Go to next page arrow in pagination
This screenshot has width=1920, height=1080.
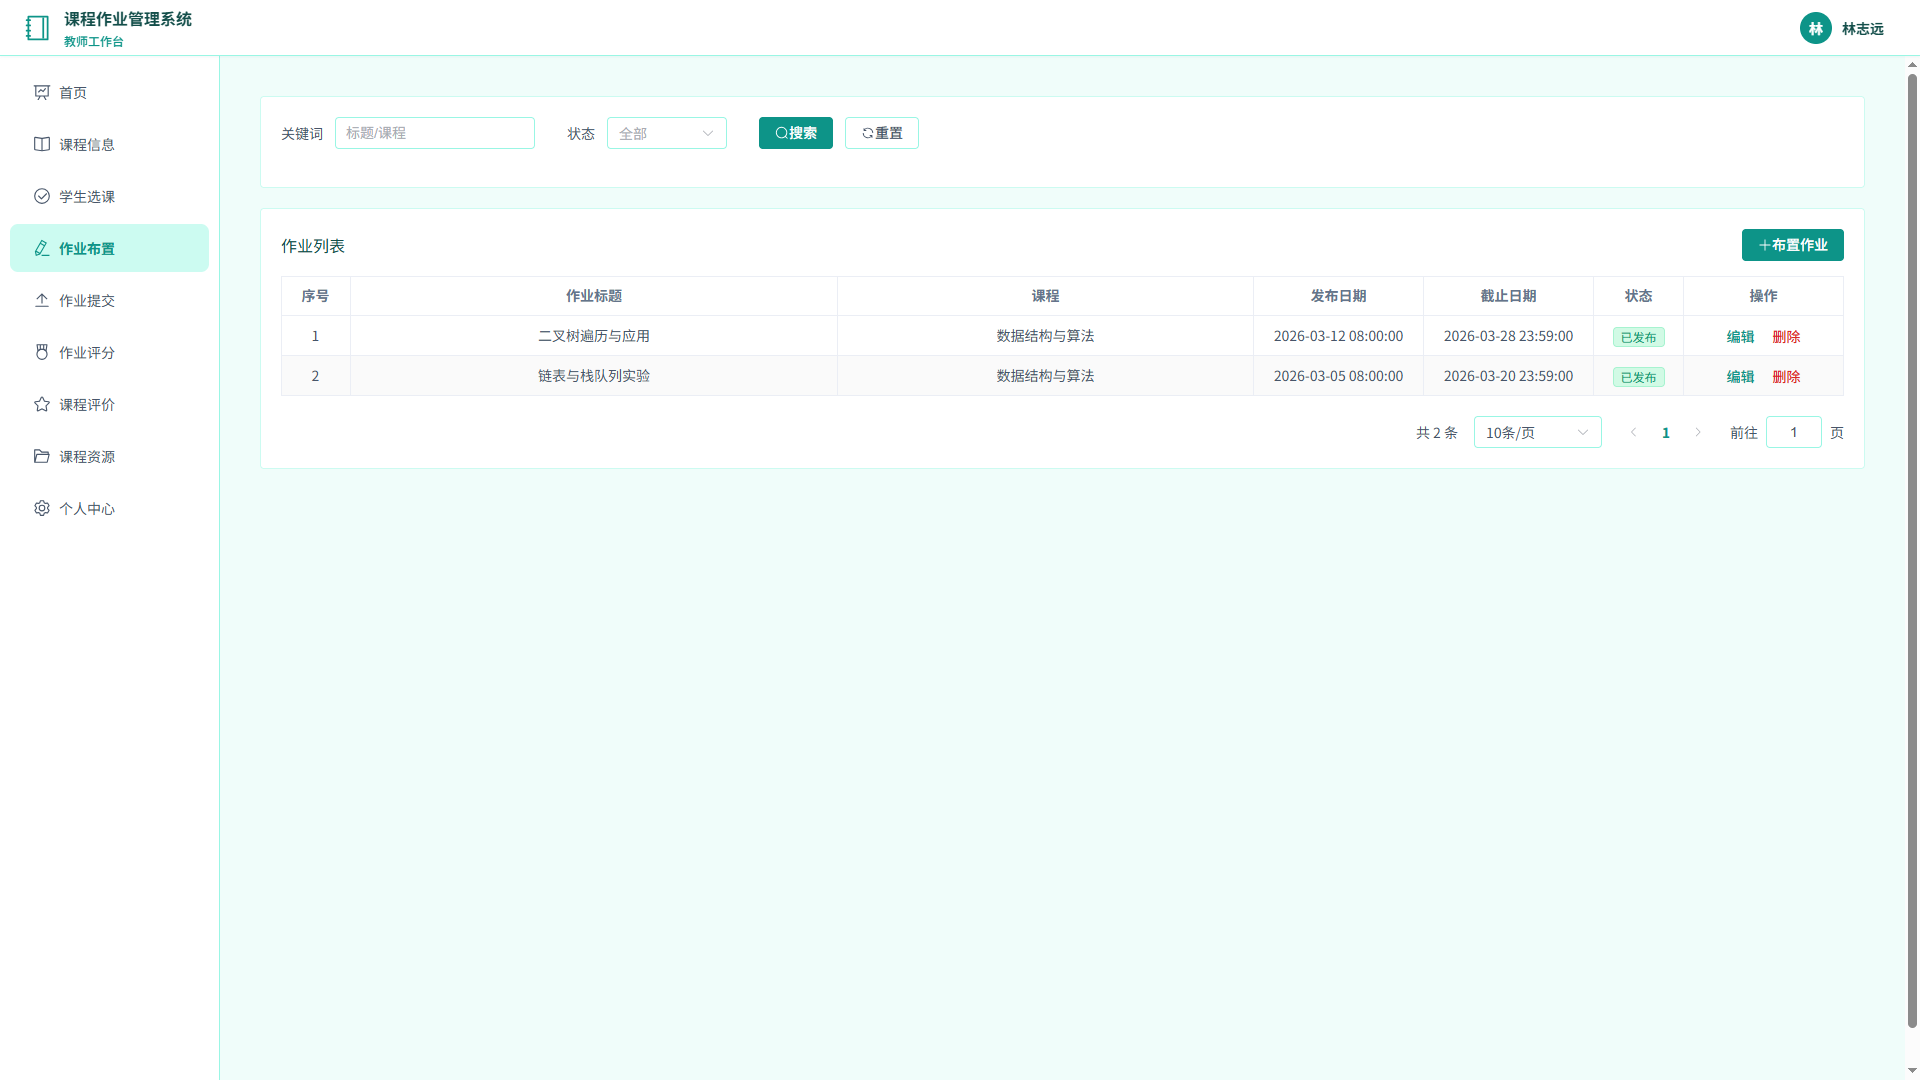1698,432
